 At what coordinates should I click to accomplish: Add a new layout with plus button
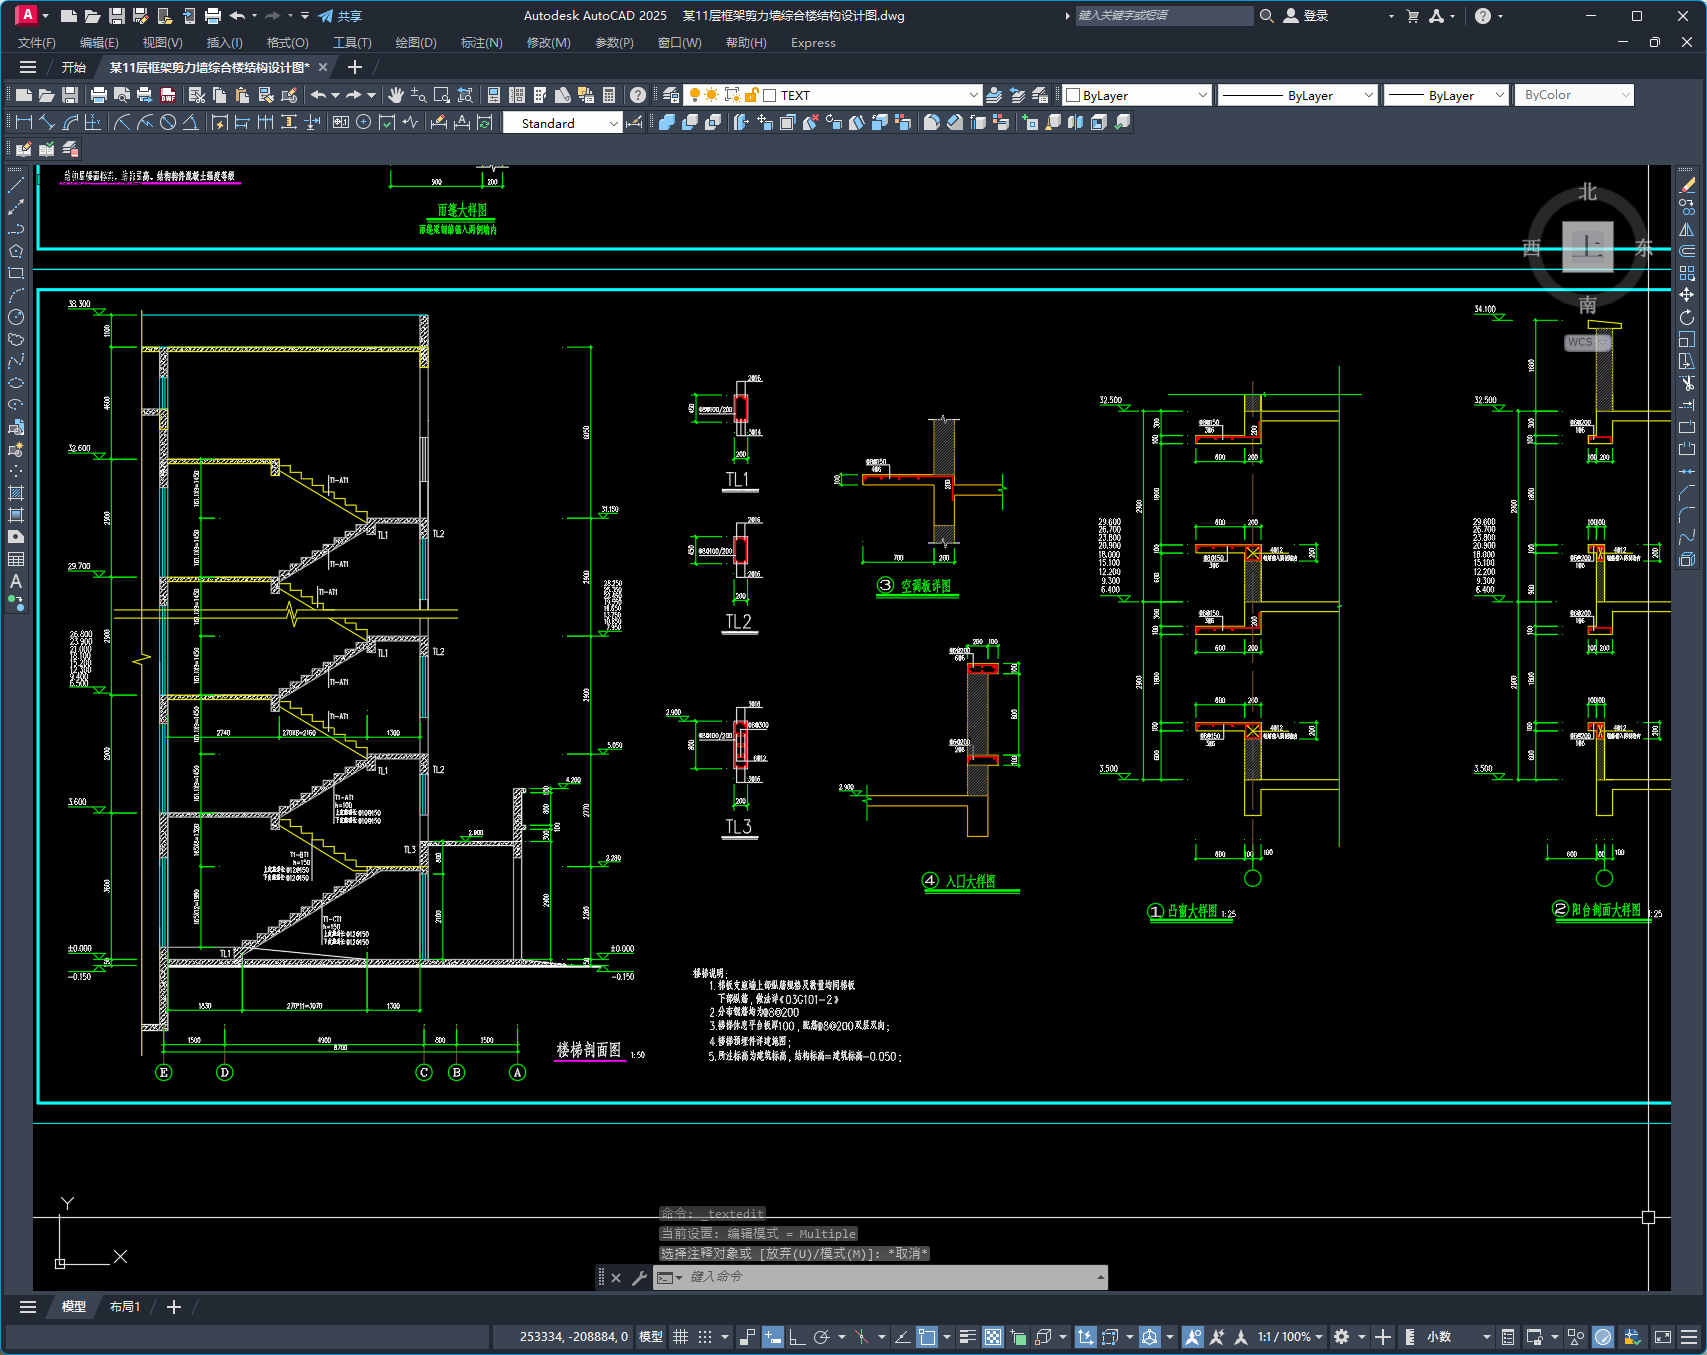pyautogui.click(x=174, y=1307)
